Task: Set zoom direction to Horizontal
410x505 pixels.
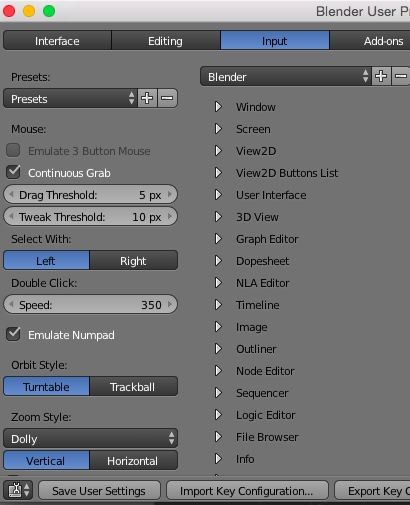Action: (133, 460)
